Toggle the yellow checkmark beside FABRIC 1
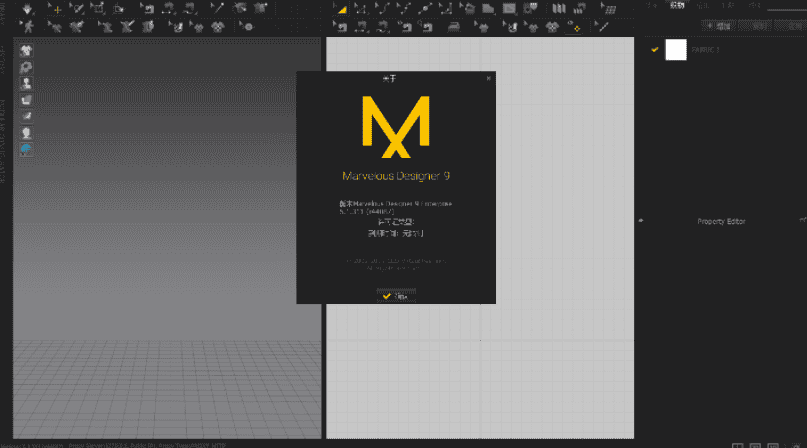This screenshot has width=807, height=448. click(655, 48)
